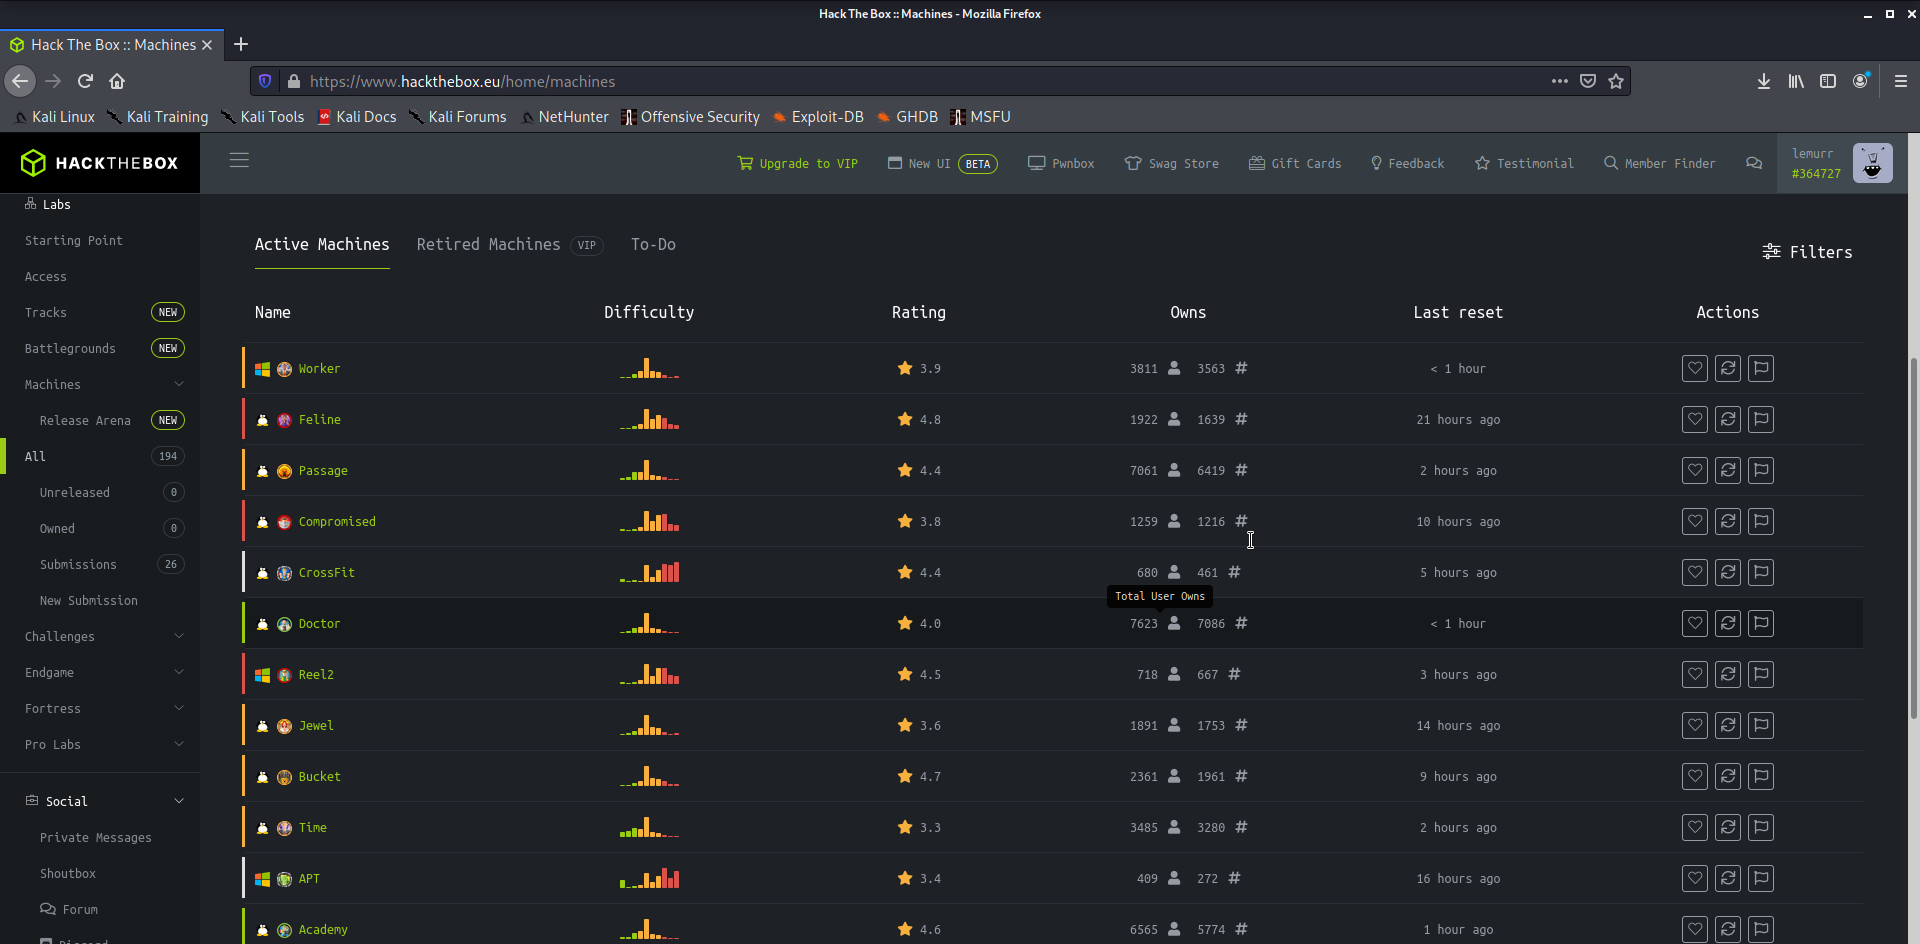Reset icon for APT machine
The image size is (1920, 944).
pos(1727,878)
